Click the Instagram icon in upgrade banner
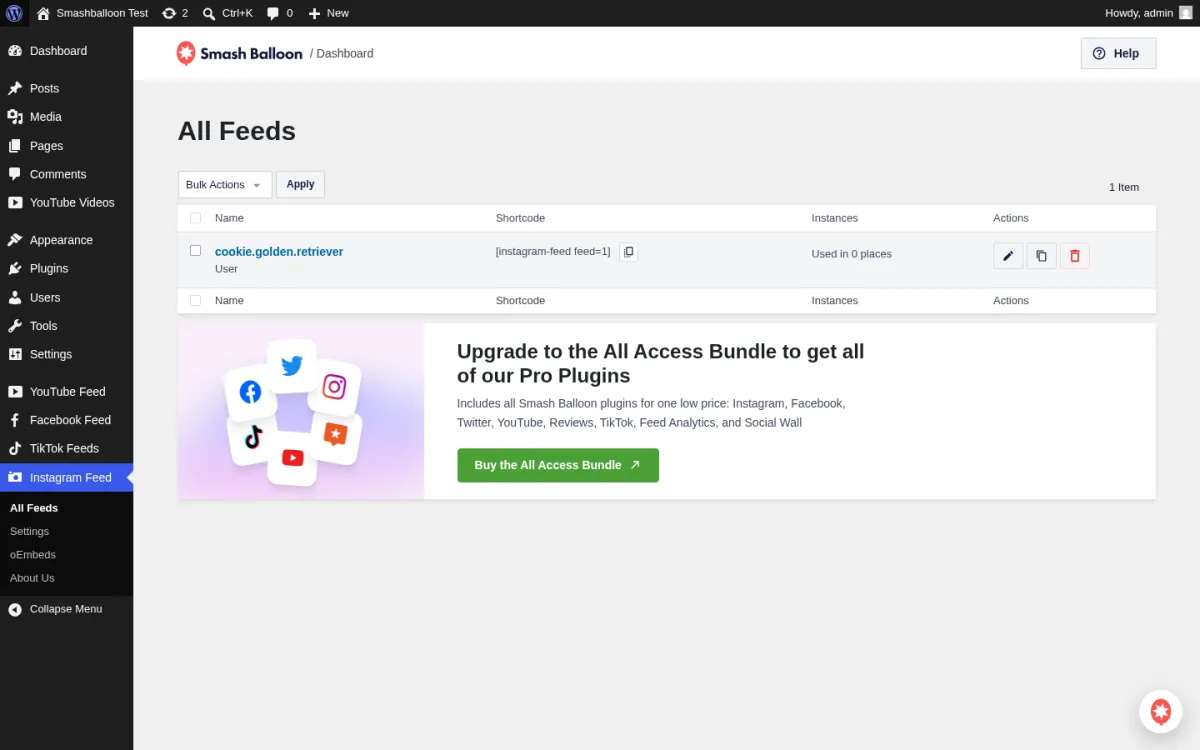1200x750 pixels. click(334, 387)
